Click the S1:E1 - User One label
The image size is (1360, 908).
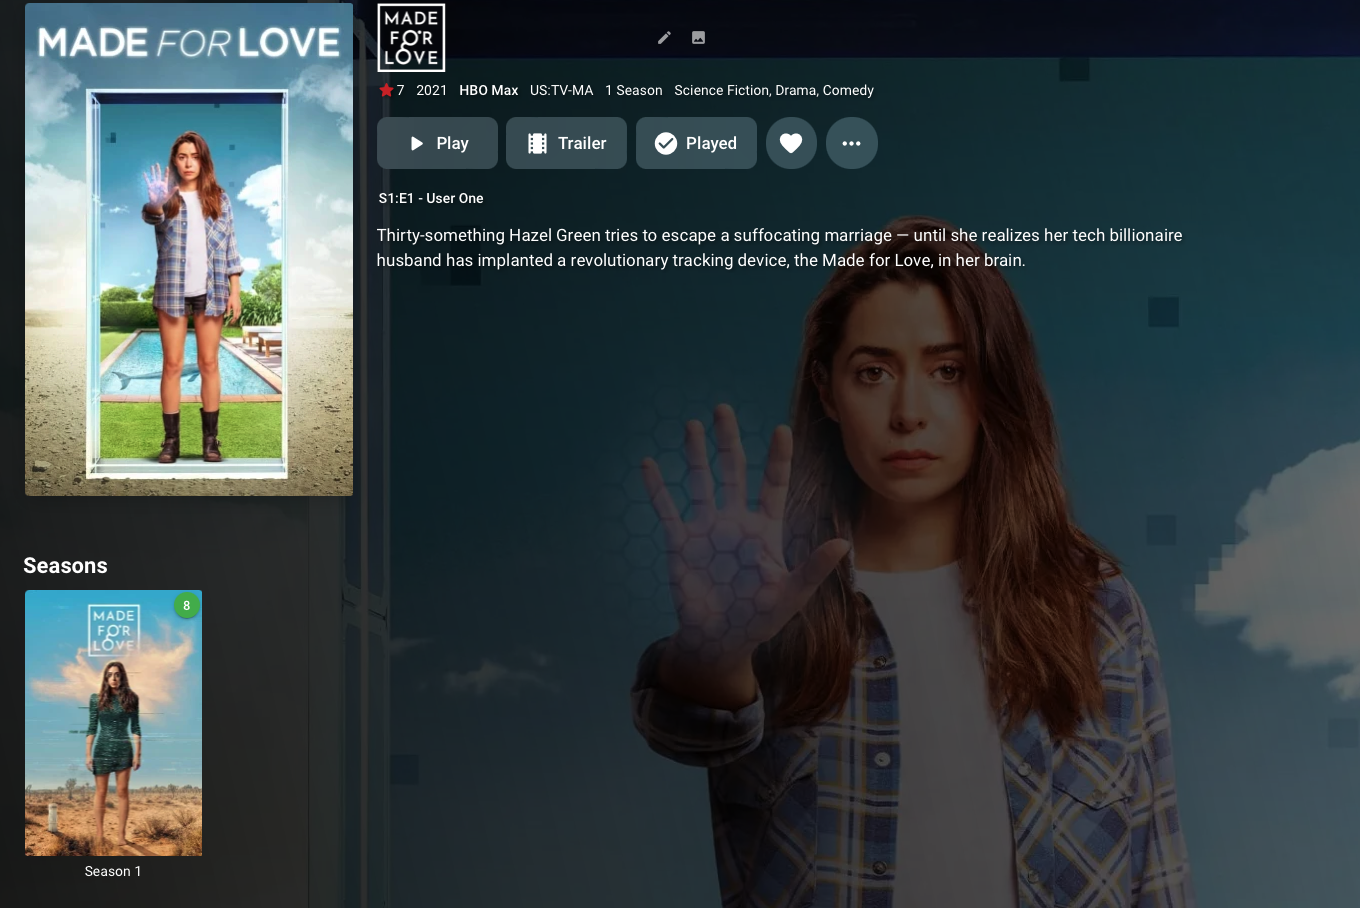pos(431,198)
